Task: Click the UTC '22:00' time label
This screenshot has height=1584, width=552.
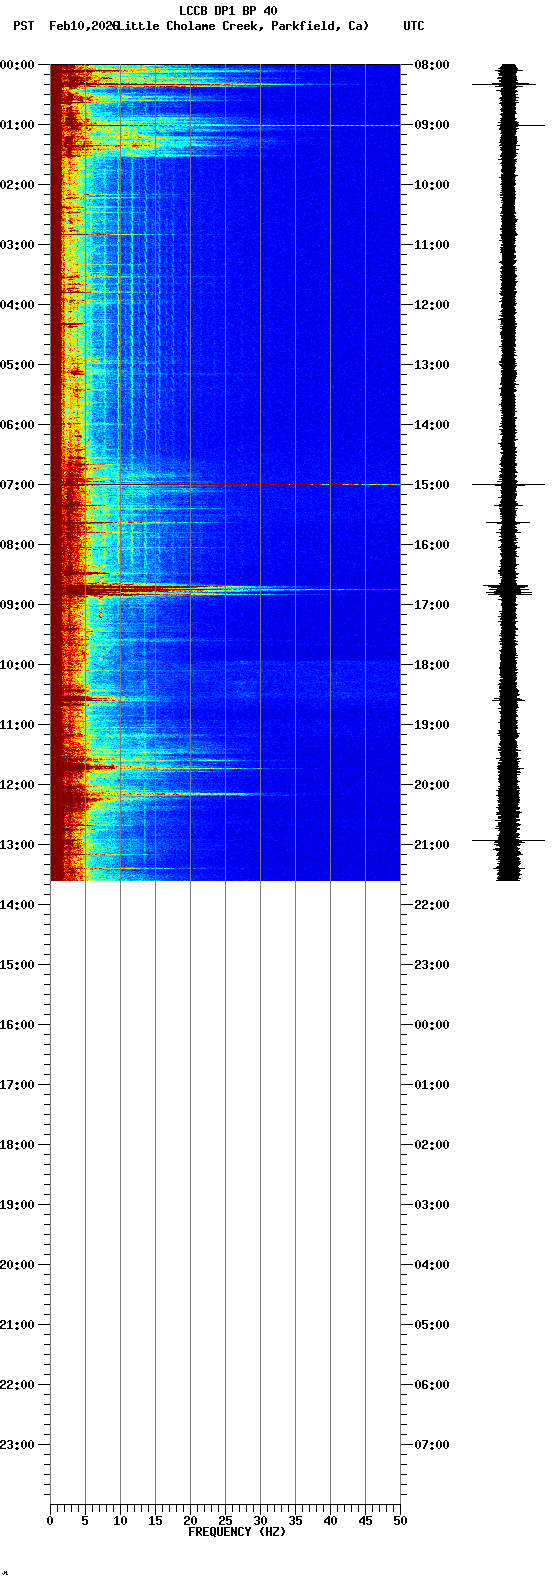Action: coord(432,905)
